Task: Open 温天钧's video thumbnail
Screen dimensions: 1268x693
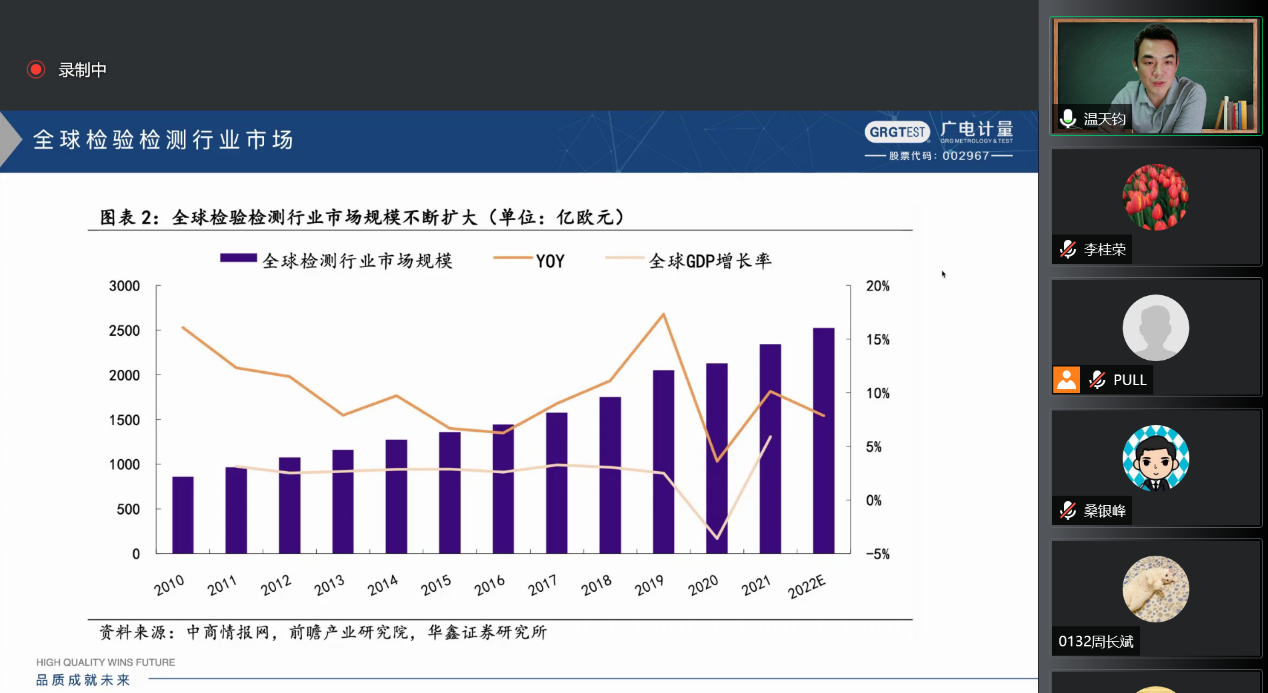Action: 1156,75
